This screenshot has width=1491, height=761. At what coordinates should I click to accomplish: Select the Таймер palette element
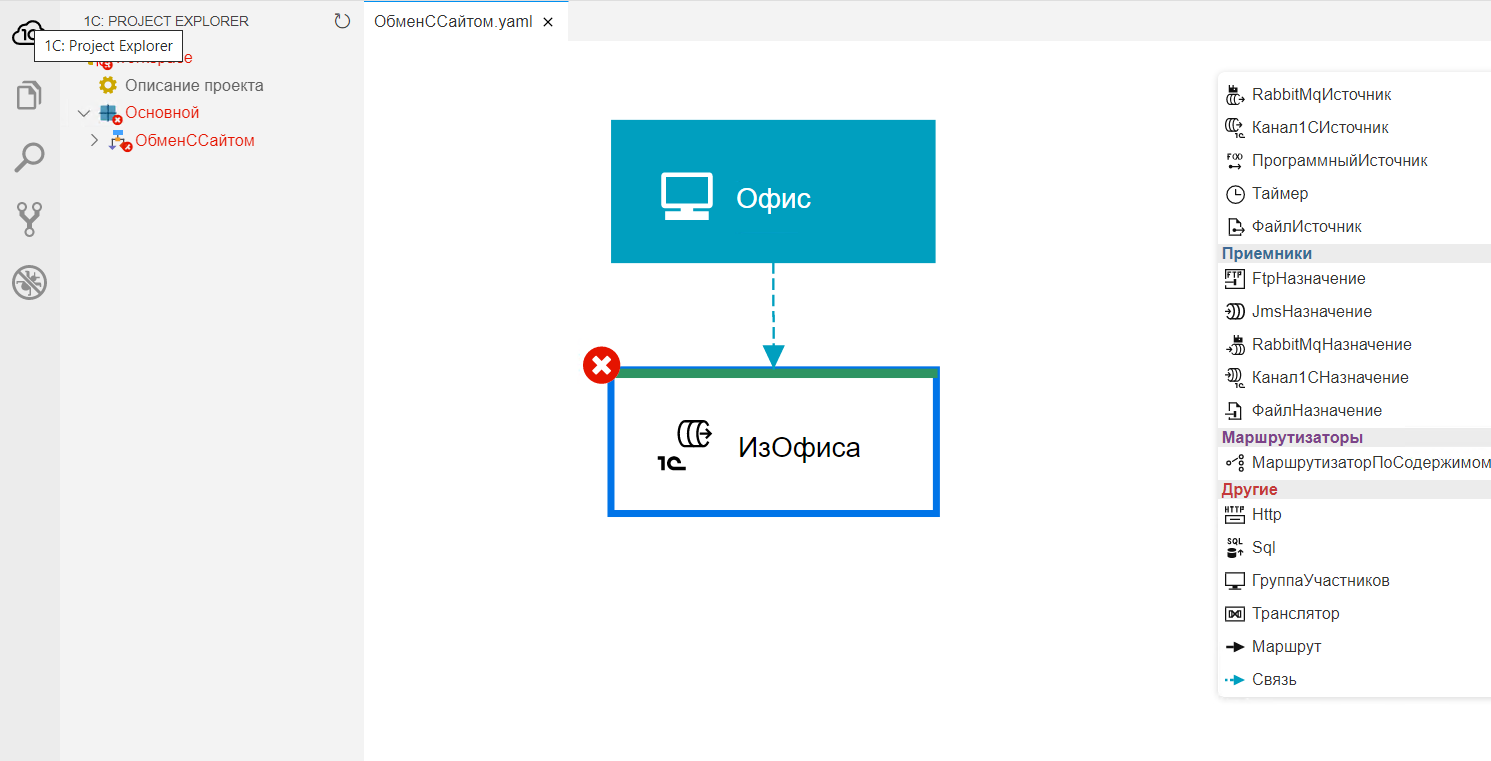(x=1266, y=194)
